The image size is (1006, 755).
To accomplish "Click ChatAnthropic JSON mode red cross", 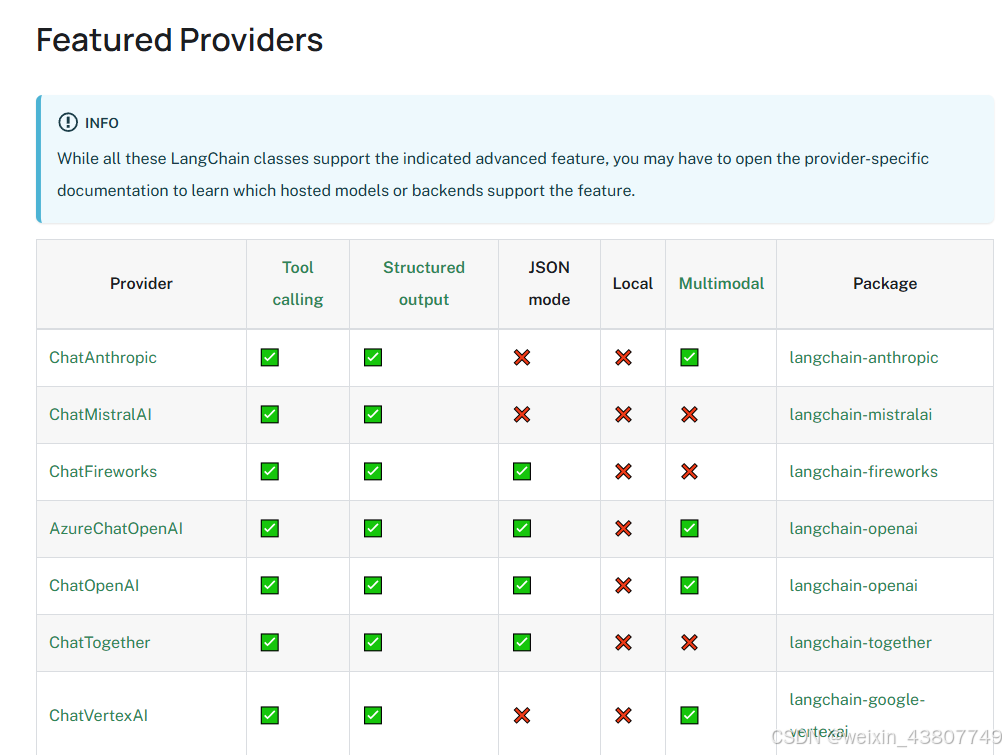I will (x=522, y=357).
